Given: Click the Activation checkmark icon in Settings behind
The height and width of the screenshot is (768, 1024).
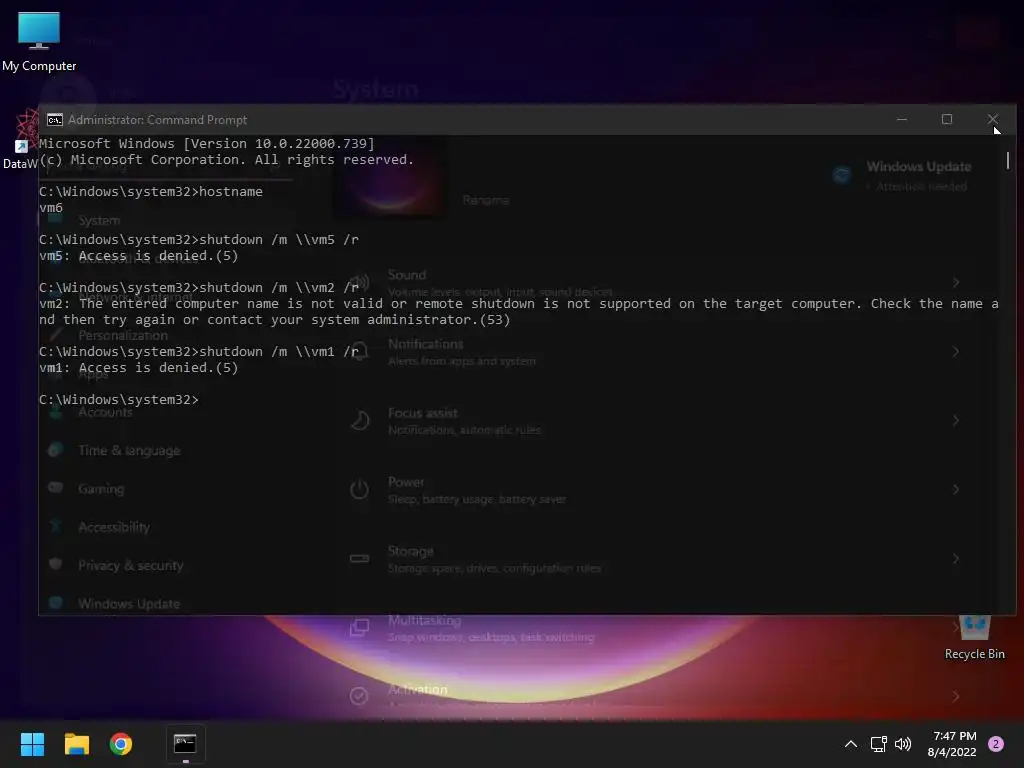Looking at the screenshot, I should tap(359, 696).
